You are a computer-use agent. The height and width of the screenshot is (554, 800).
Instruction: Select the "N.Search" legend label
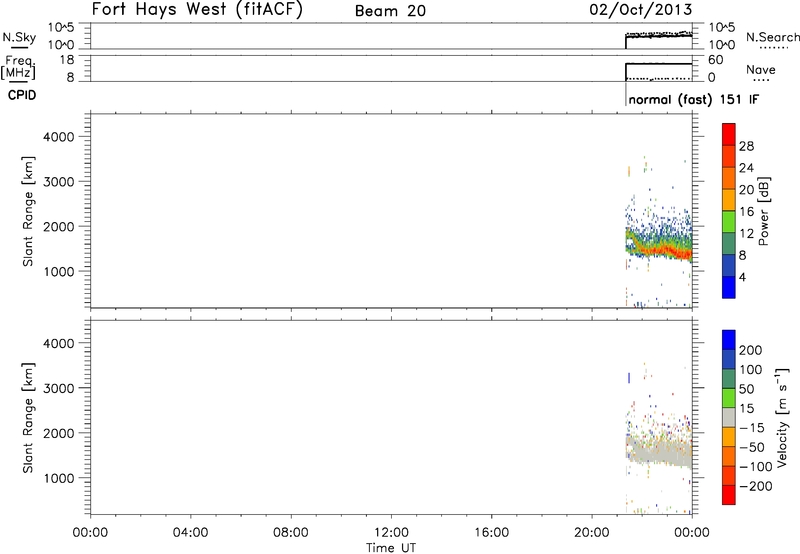click(x=772, y=37)
